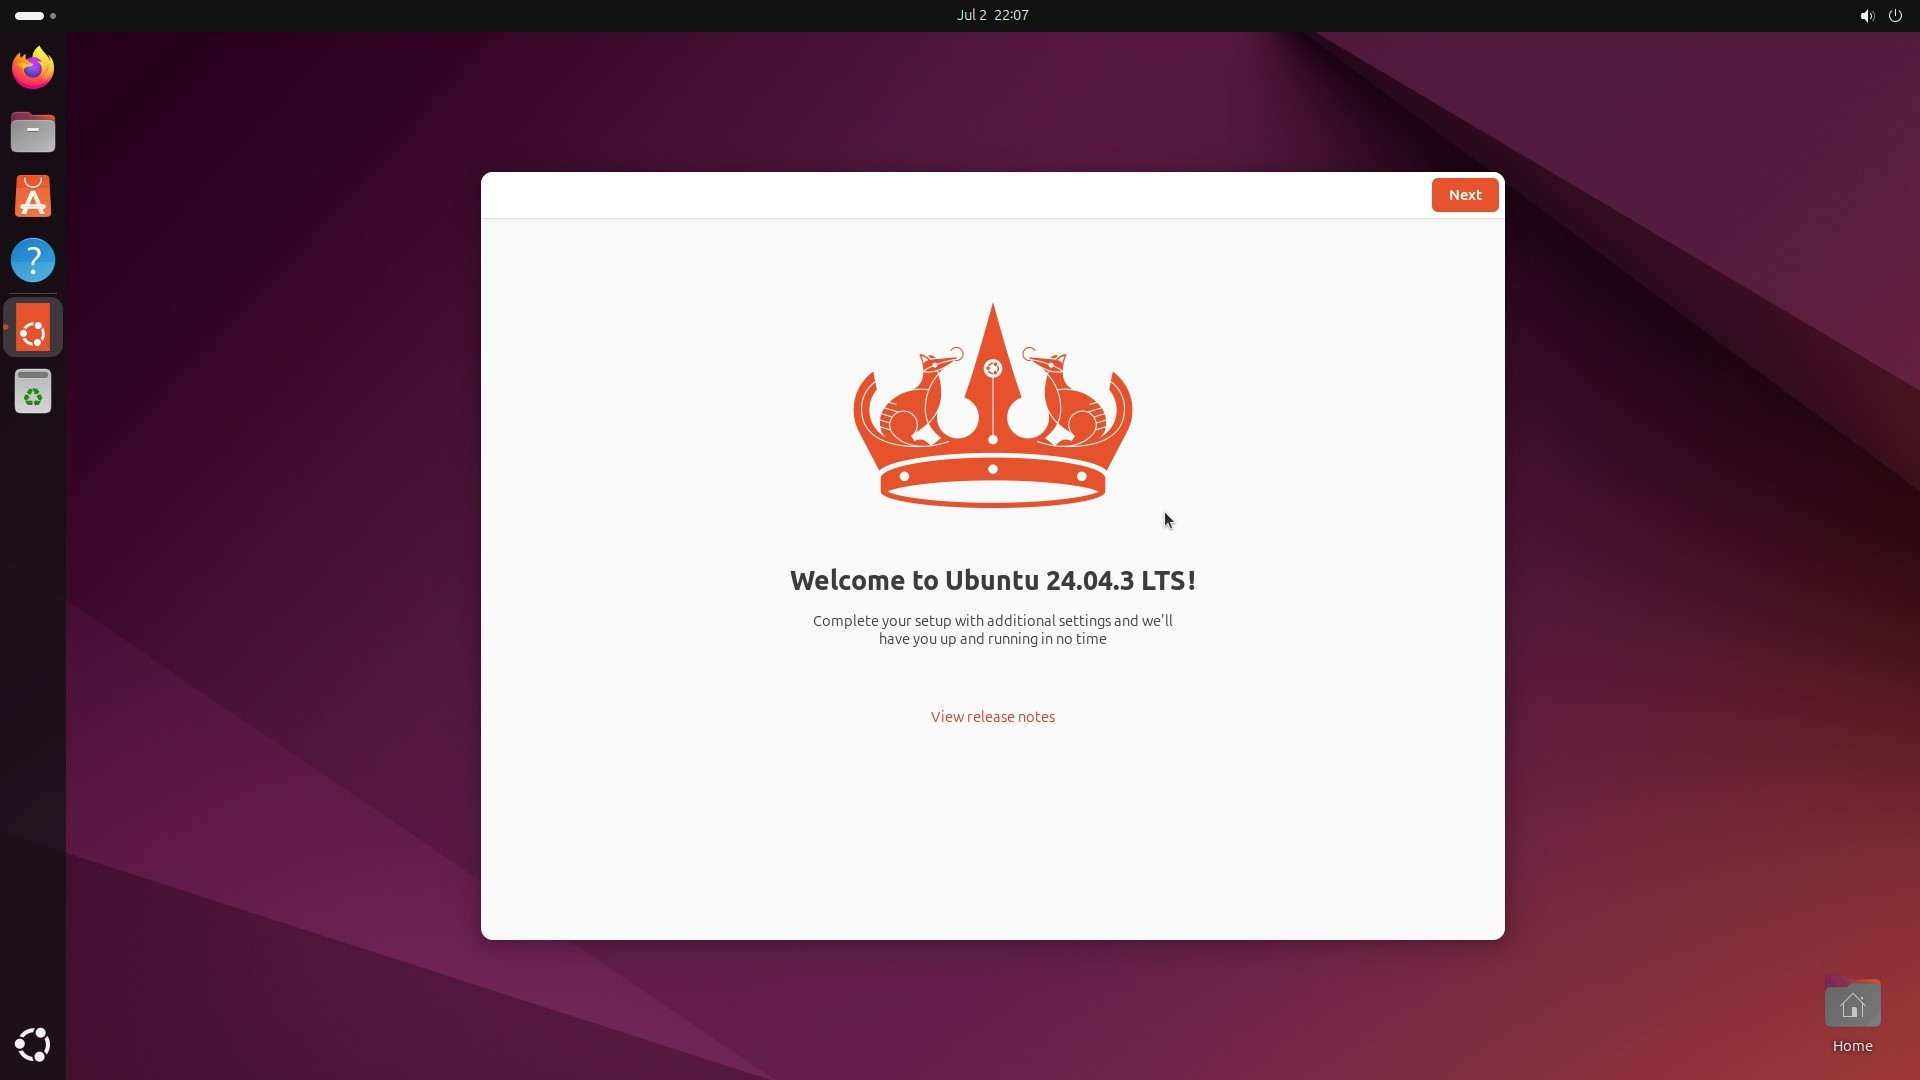Click the Welcome to Ubuntu heading text

tap(991, 580)
